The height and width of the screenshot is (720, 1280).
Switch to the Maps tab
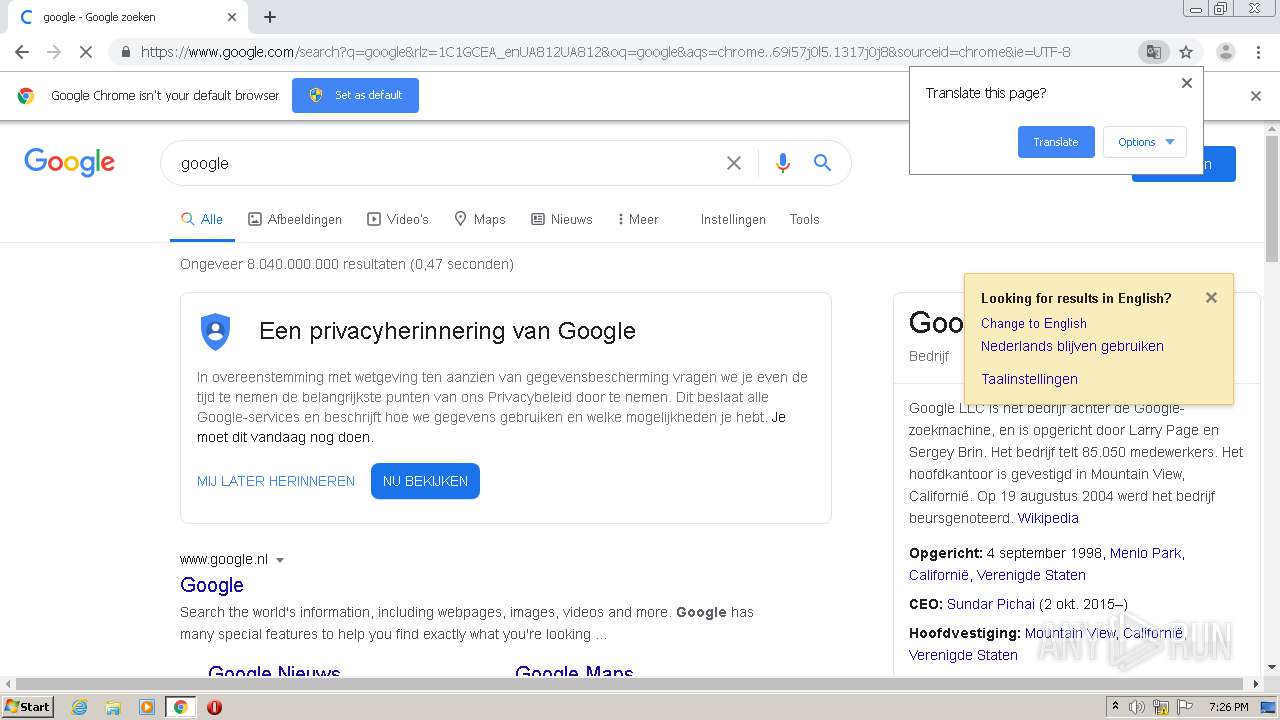(x=480, y=219)
